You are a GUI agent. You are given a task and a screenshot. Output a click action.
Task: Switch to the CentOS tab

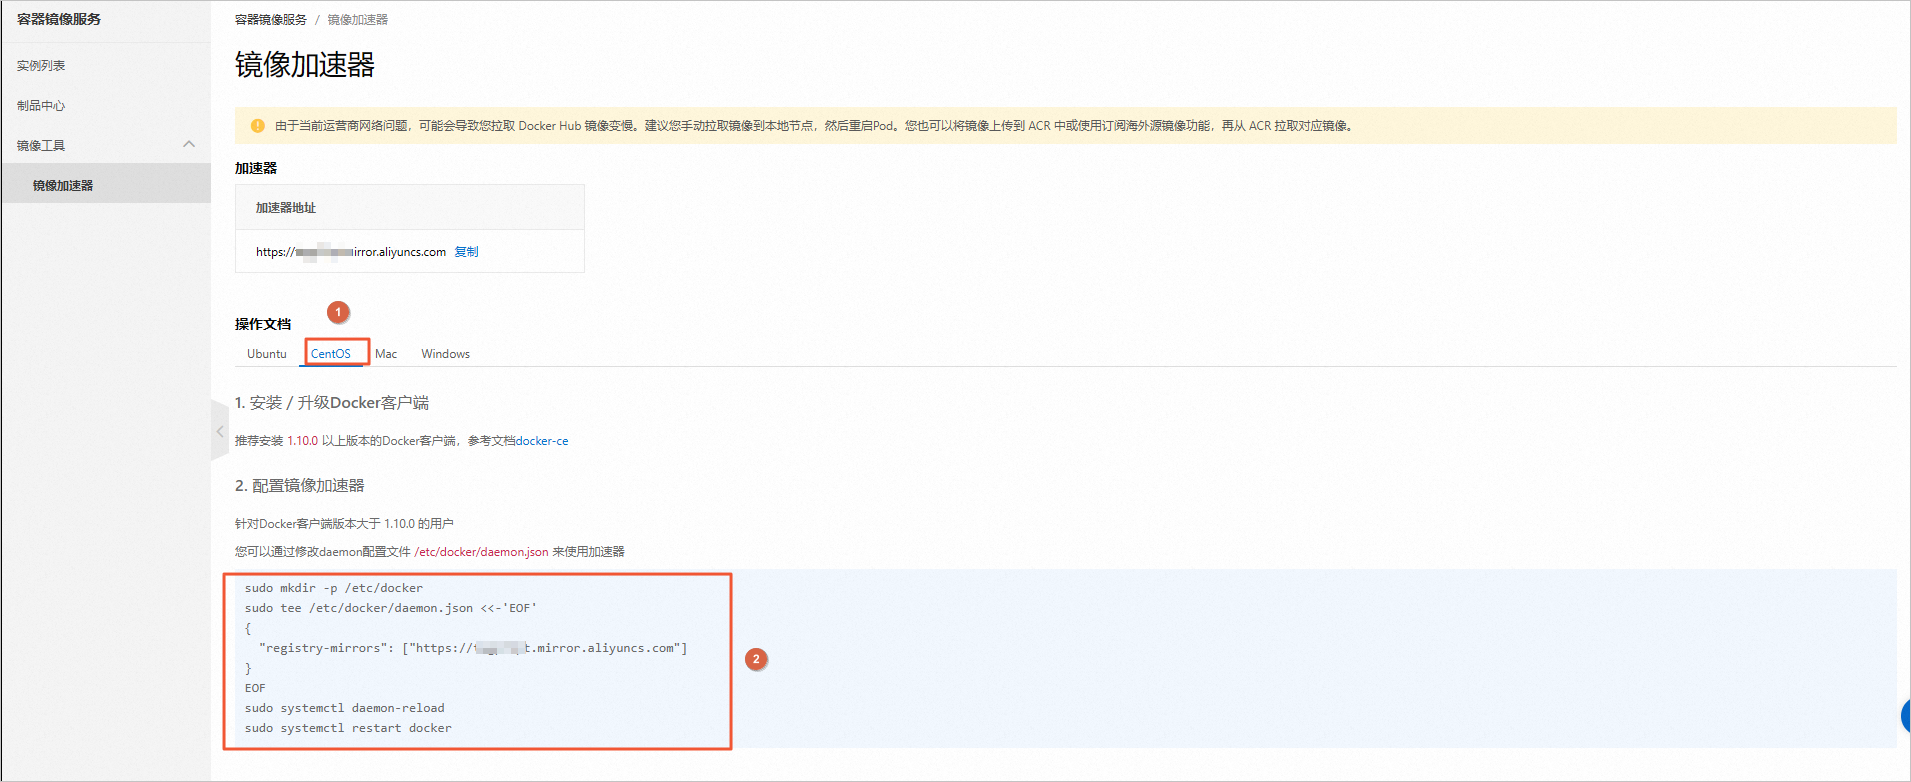point(331,354)
